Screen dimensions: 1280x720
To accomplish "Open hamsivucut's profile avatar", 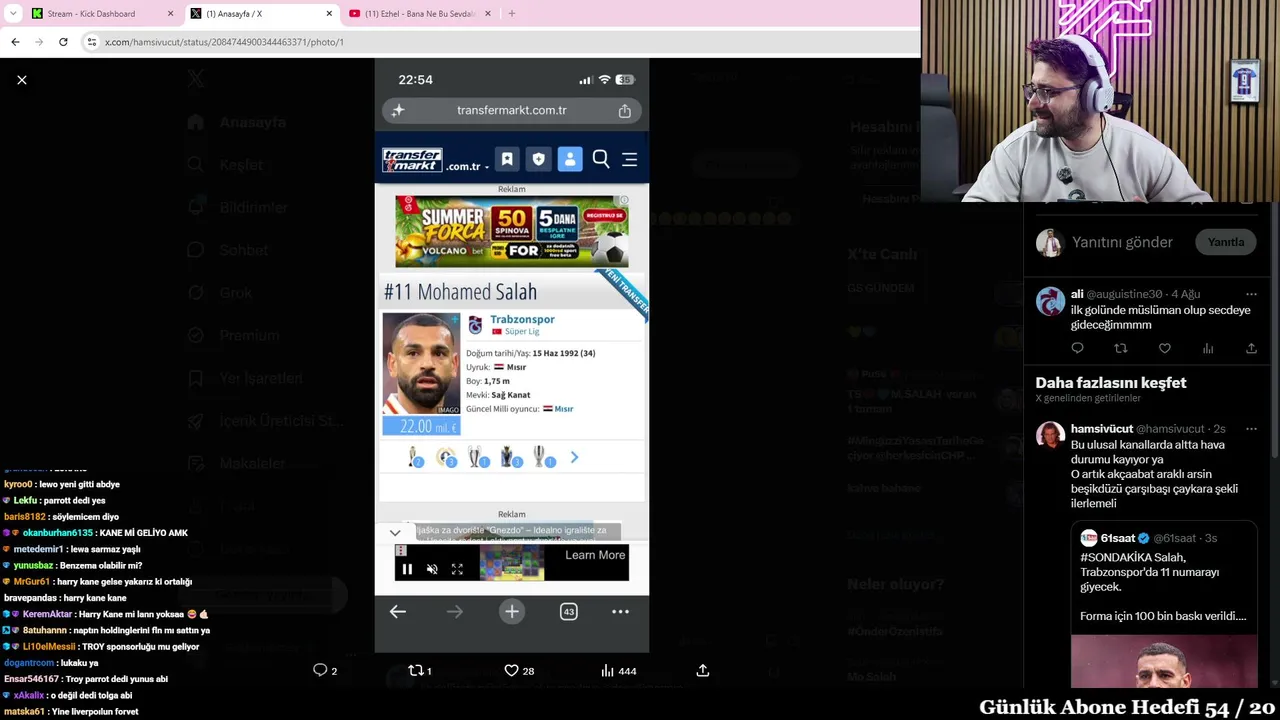I will point(1050,436).
